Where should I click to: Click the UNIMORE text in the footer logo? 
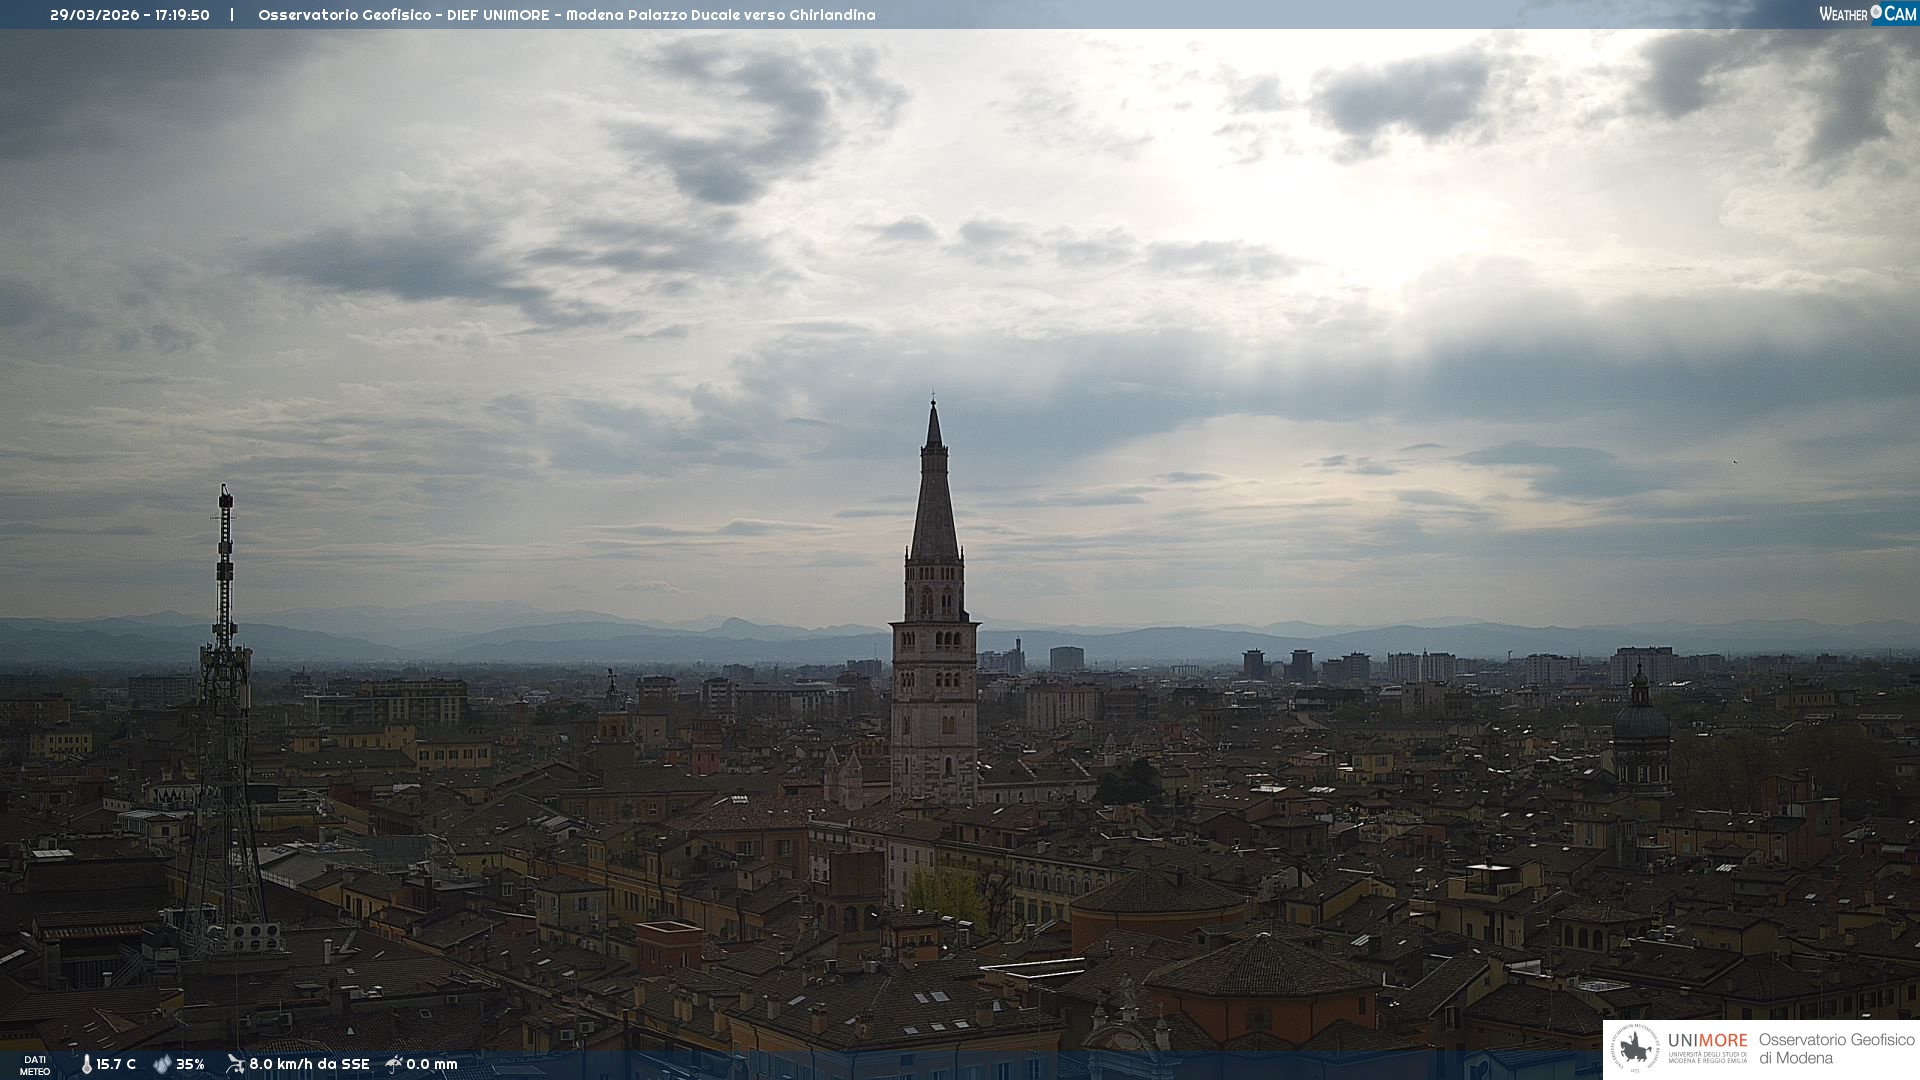(1707, 1040)
